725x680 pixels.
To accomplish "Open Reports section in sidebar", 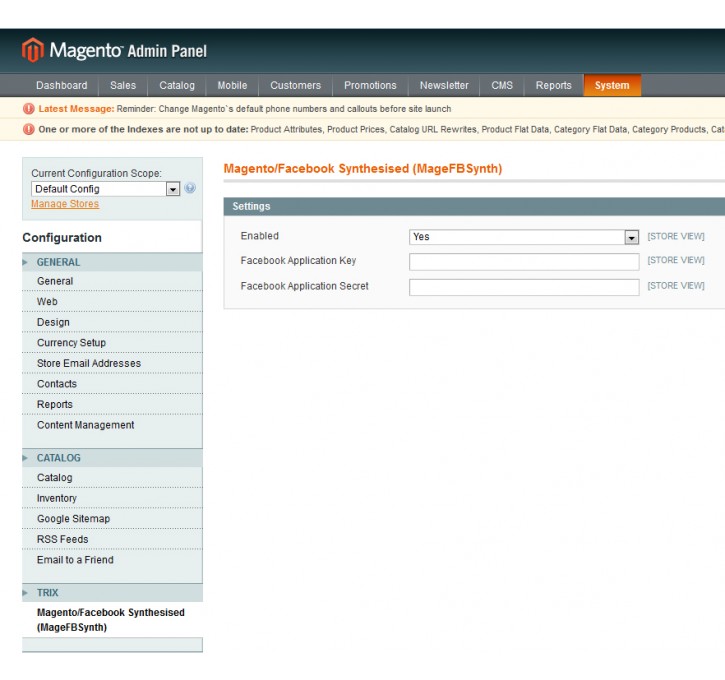I will pyautogui.click(x=112, y=404).
